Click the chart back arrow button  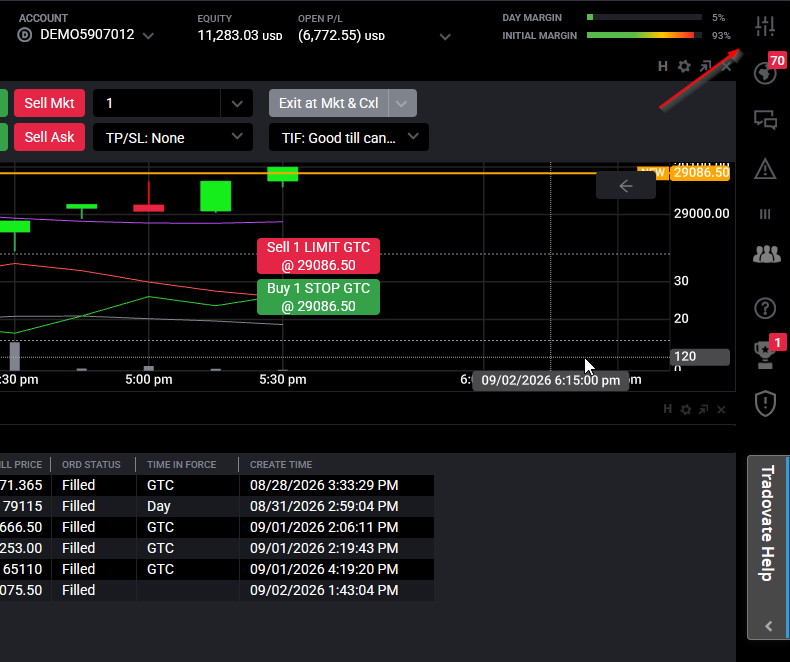(x=626, y=186)
